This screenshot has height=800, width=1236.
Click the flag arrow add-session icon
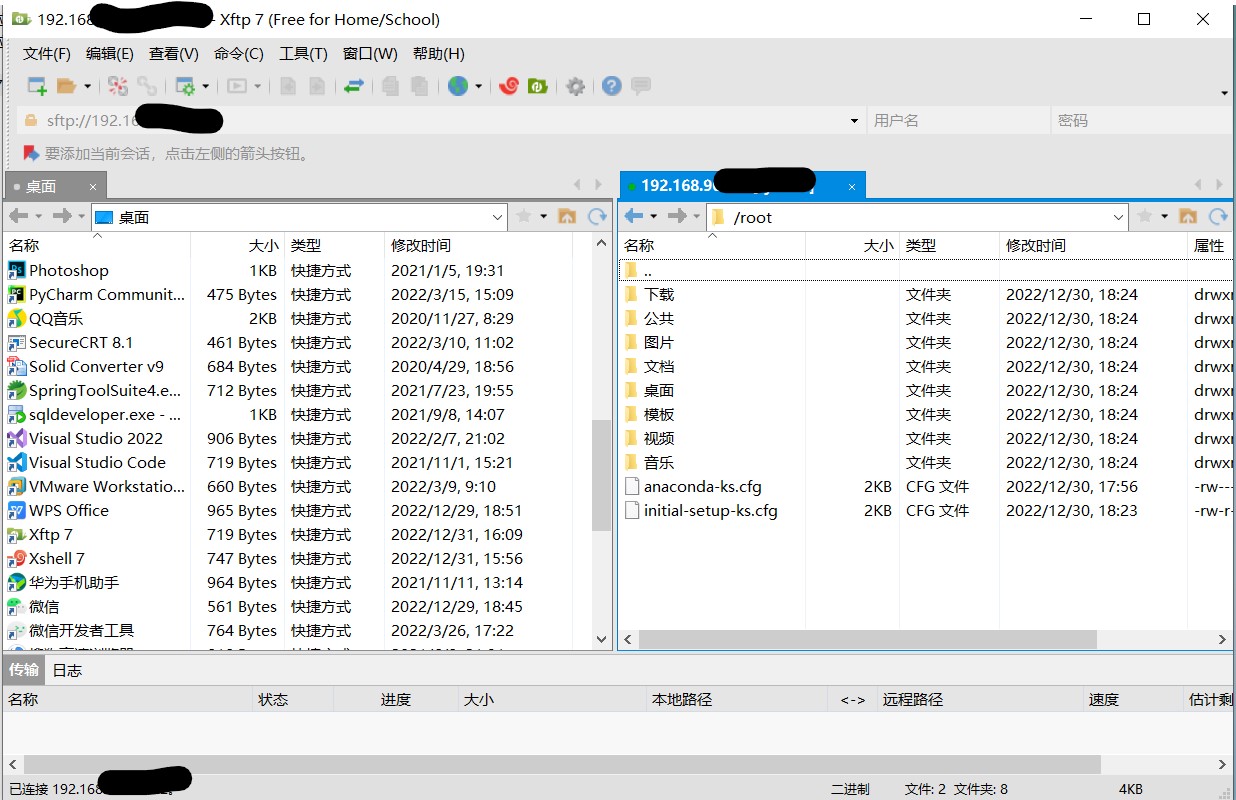31,153
